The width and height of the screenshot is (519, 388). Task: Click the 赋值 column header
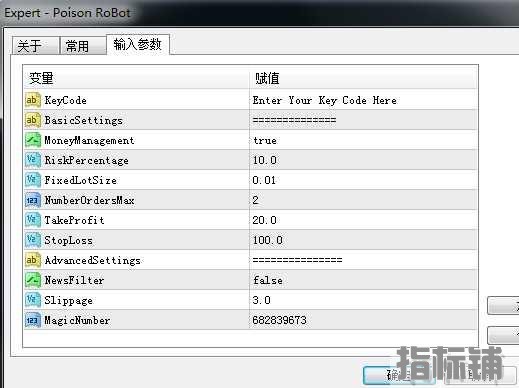(x=363, y=78)
